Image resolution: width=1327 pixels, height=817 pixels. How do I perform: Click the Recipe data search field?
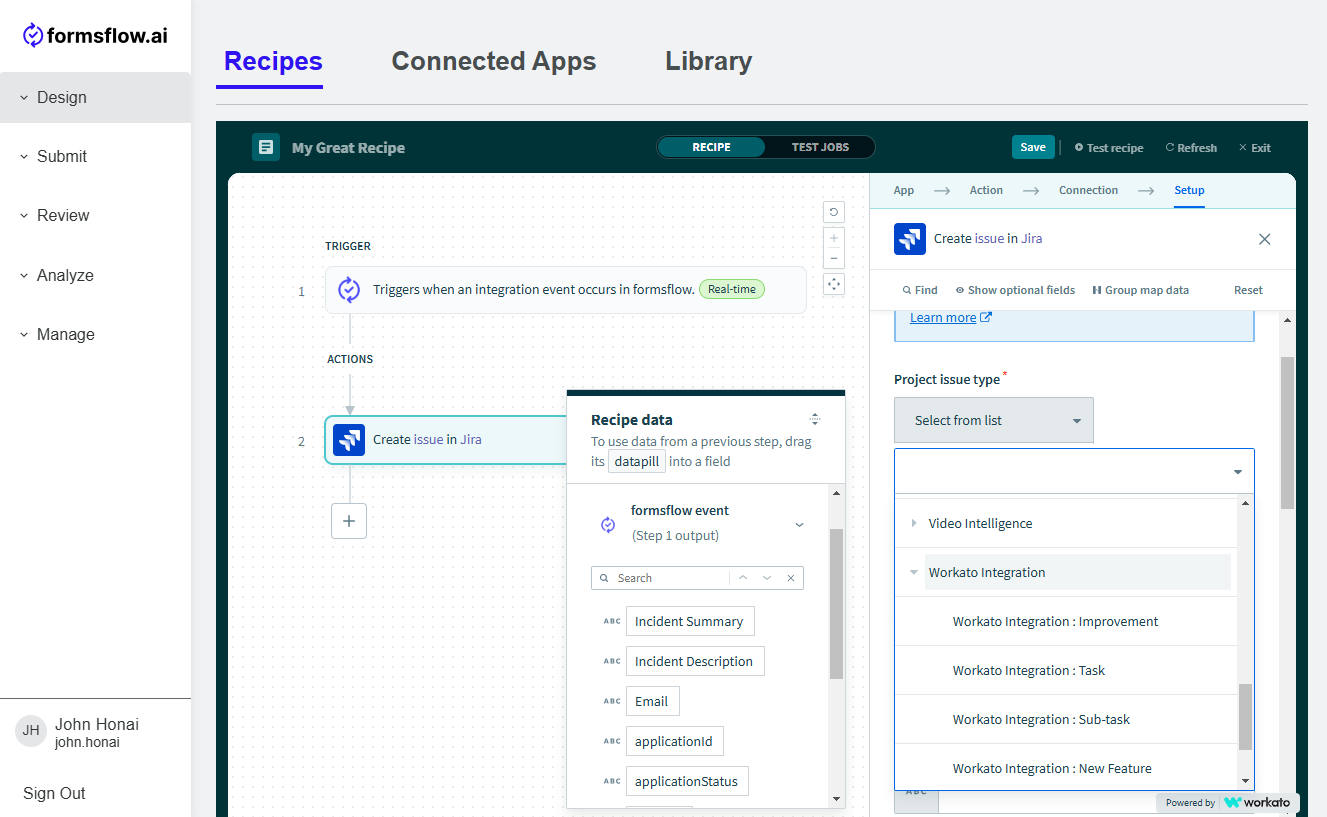(x=672, y=578)
